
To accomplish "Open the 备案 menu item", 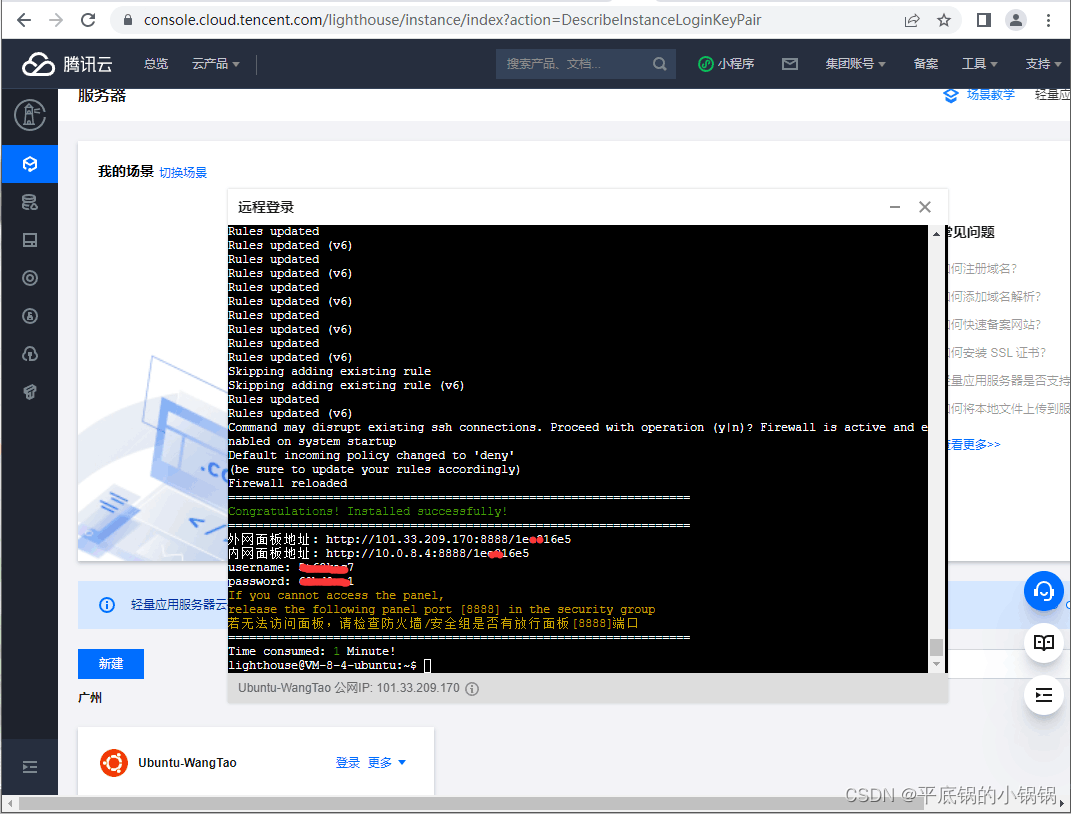I will pos(926,64).
